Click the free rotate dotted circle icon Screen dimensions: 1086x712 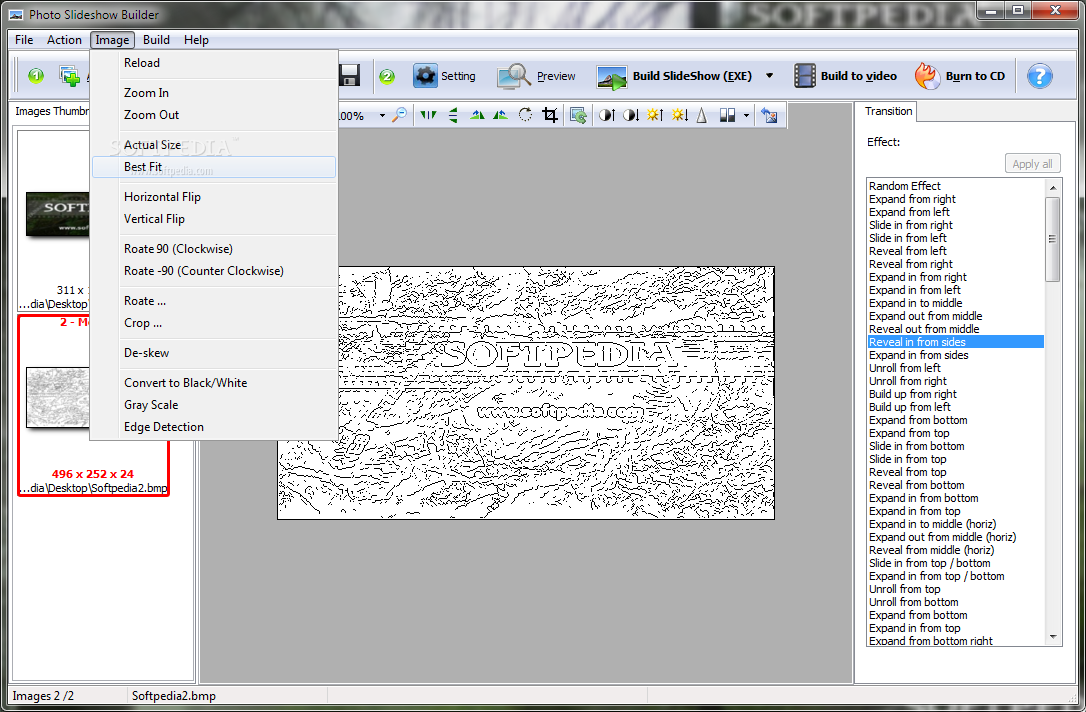(526, 115)
